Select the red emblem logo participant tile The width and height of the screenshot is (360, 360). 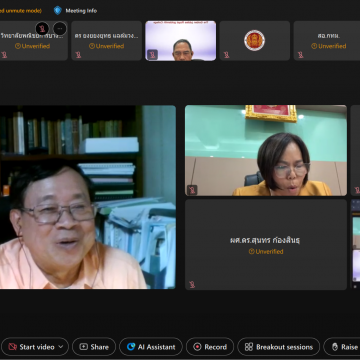[x=254, y=41]
